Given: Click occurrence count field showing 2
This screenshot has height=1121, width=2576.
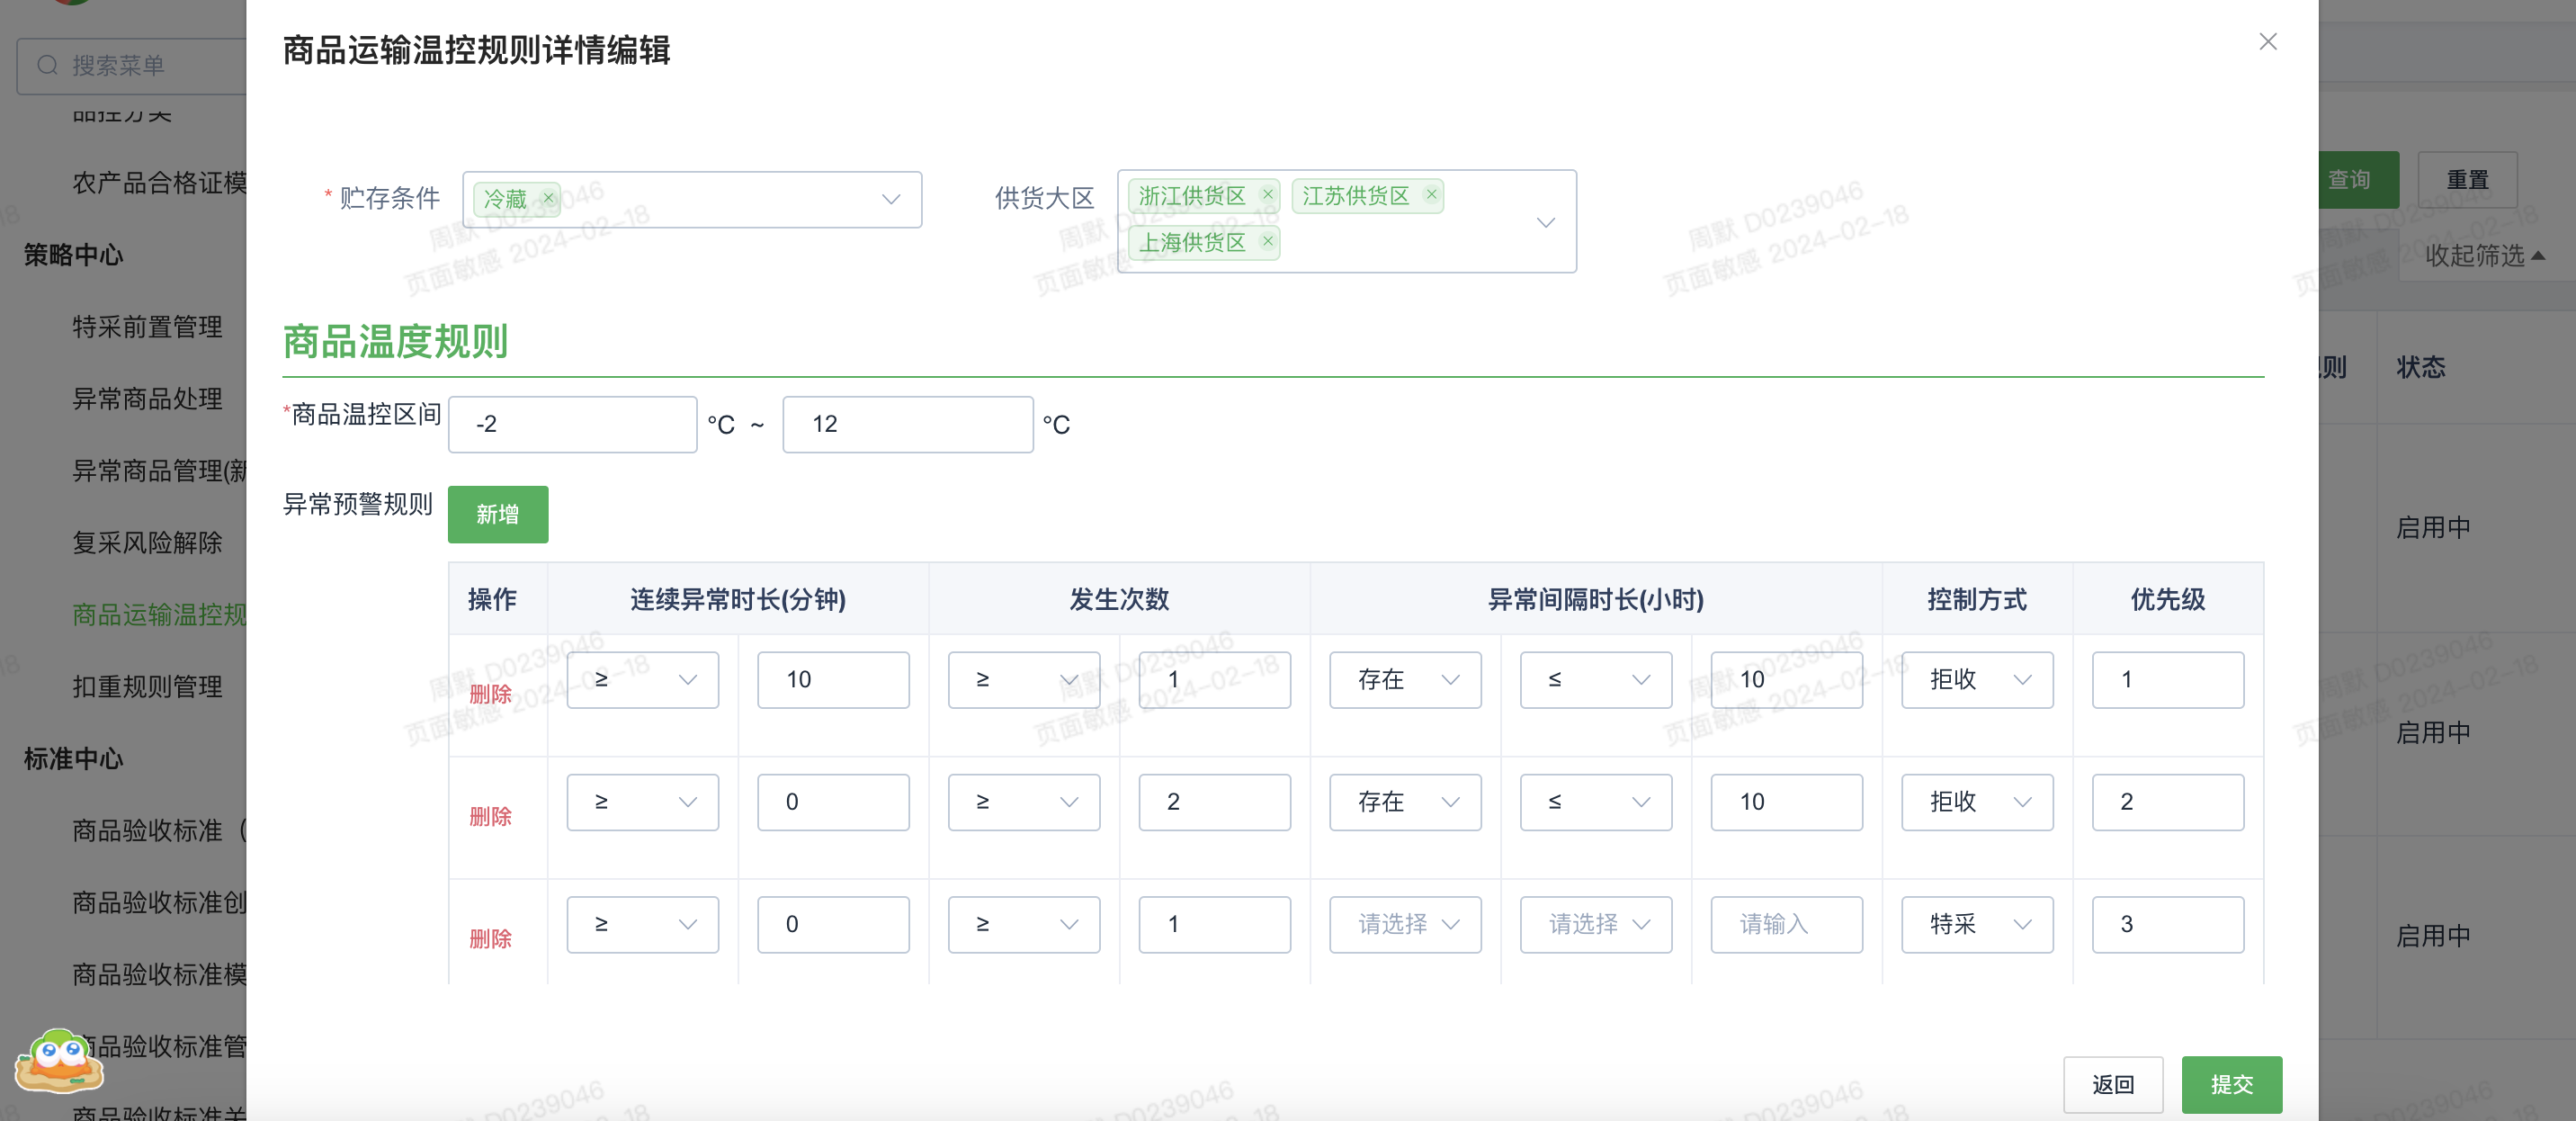Looking at the screenshot, I should [1214, 802].
